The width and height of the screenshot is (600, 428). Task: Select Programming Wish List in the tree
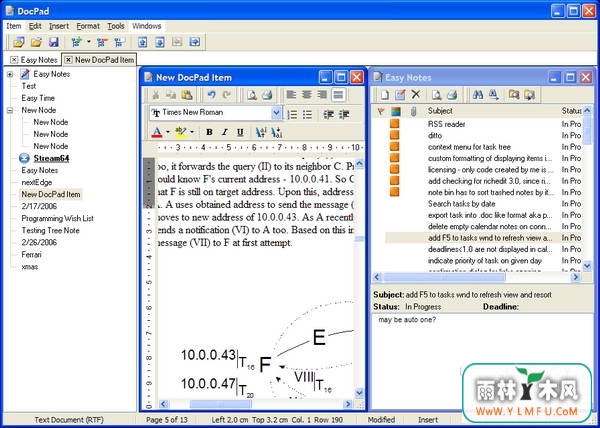[x=57, y=218]
